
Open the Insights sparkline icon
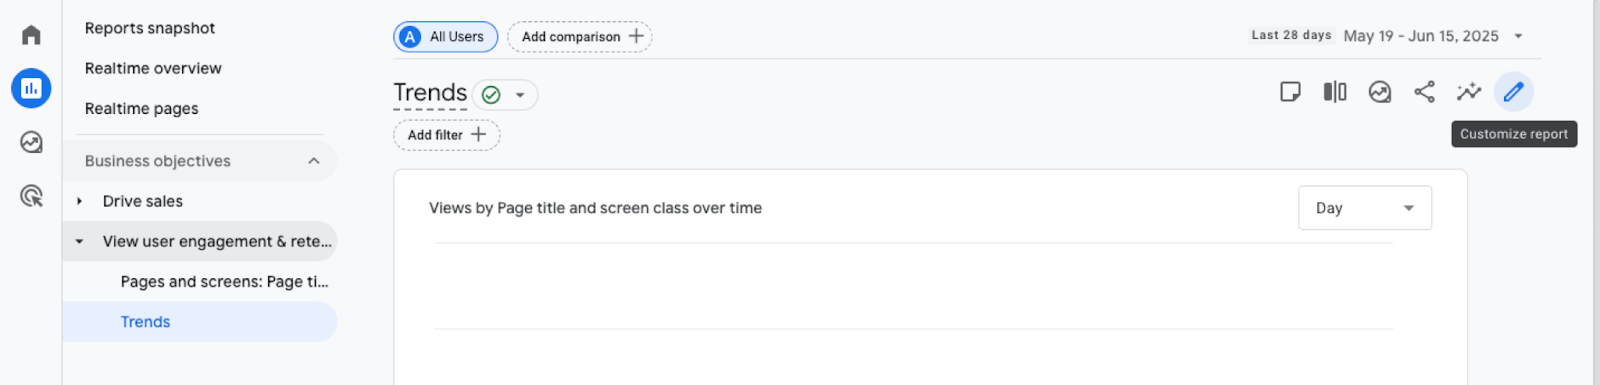(1468, 92)
